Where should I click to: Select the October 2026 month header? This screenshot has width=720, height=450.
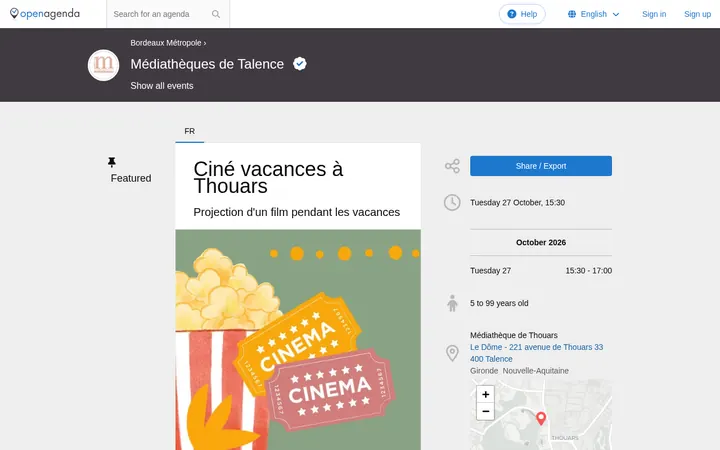tap(540, 242)
